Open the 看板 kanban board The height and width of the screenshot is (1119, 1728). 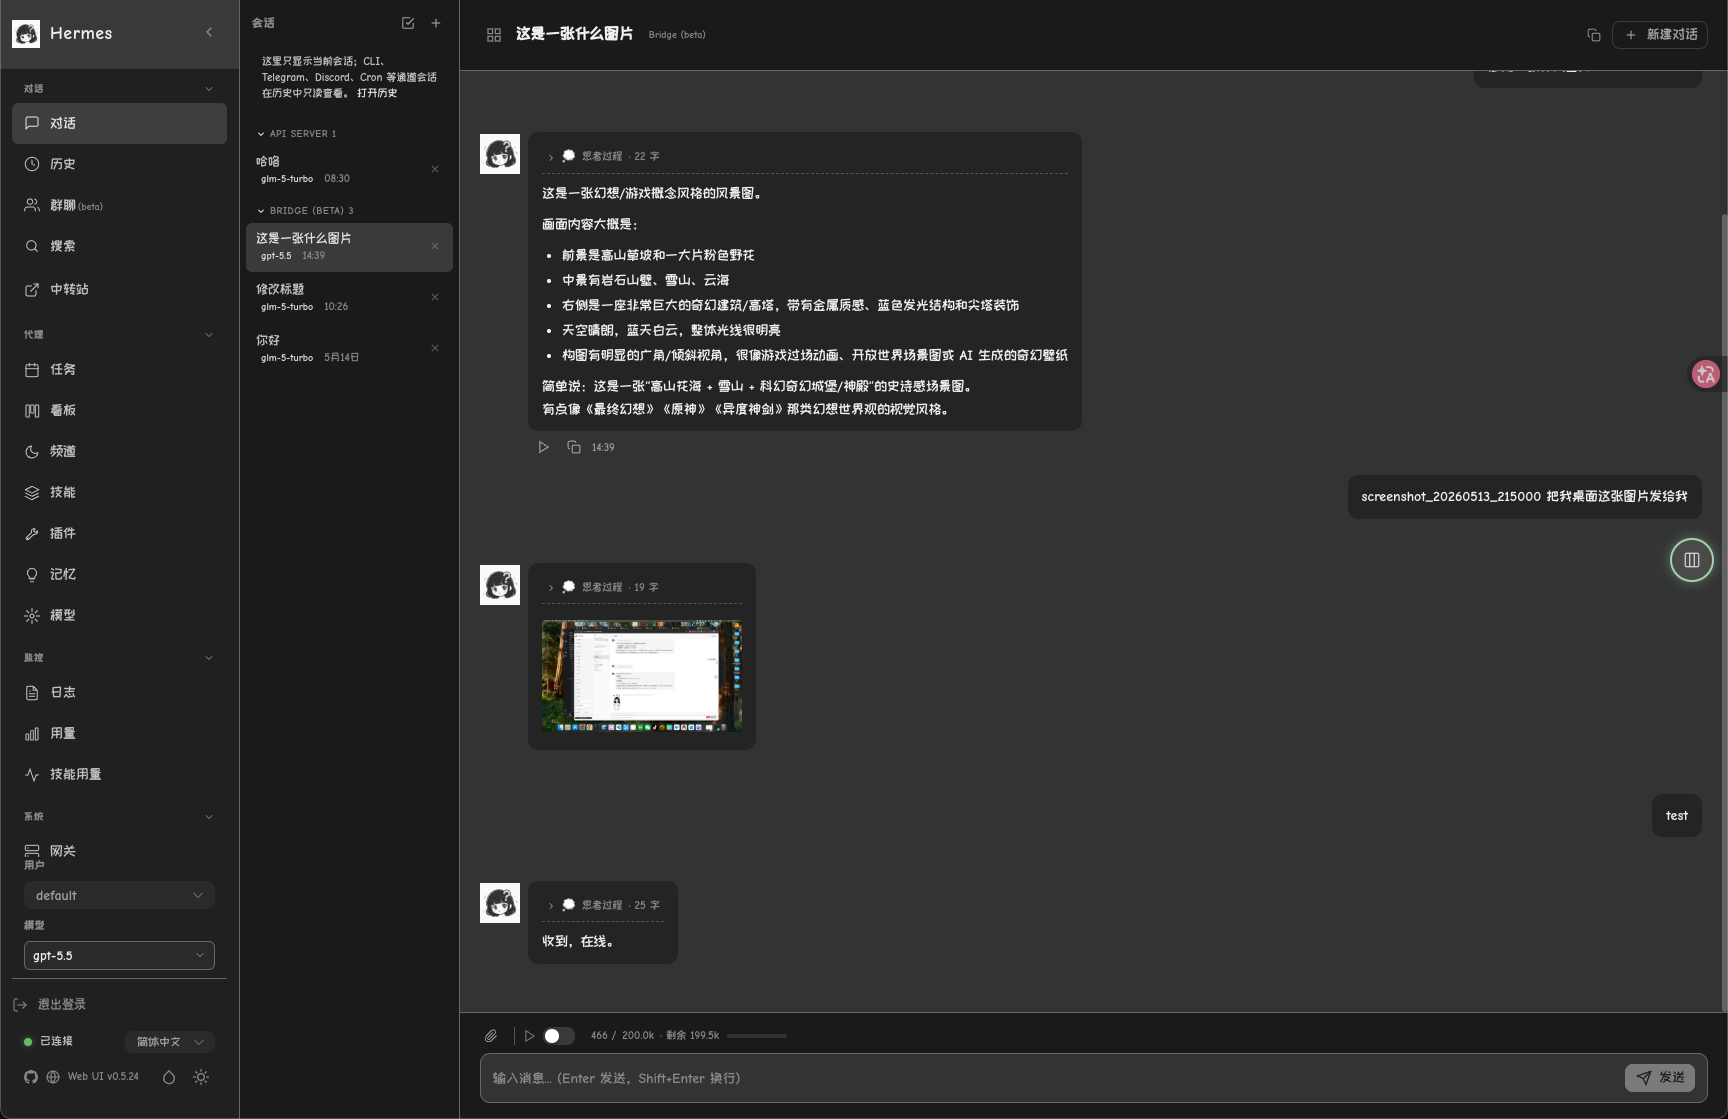pyautogui.click(x=119, y=410)
